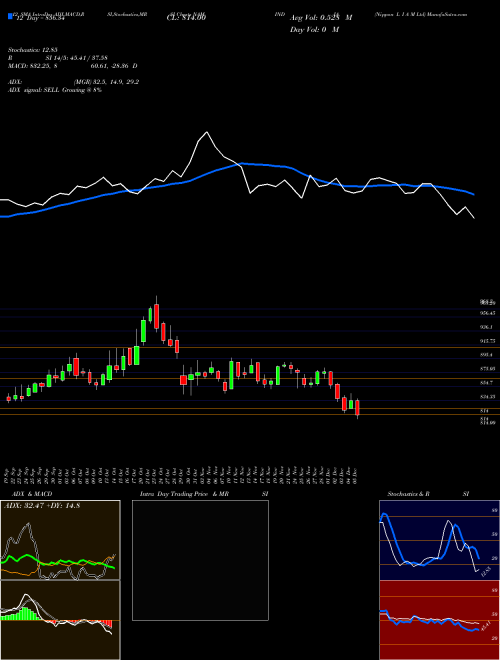Click the "Intra Day Trading Price" panel title

point(174,494)
